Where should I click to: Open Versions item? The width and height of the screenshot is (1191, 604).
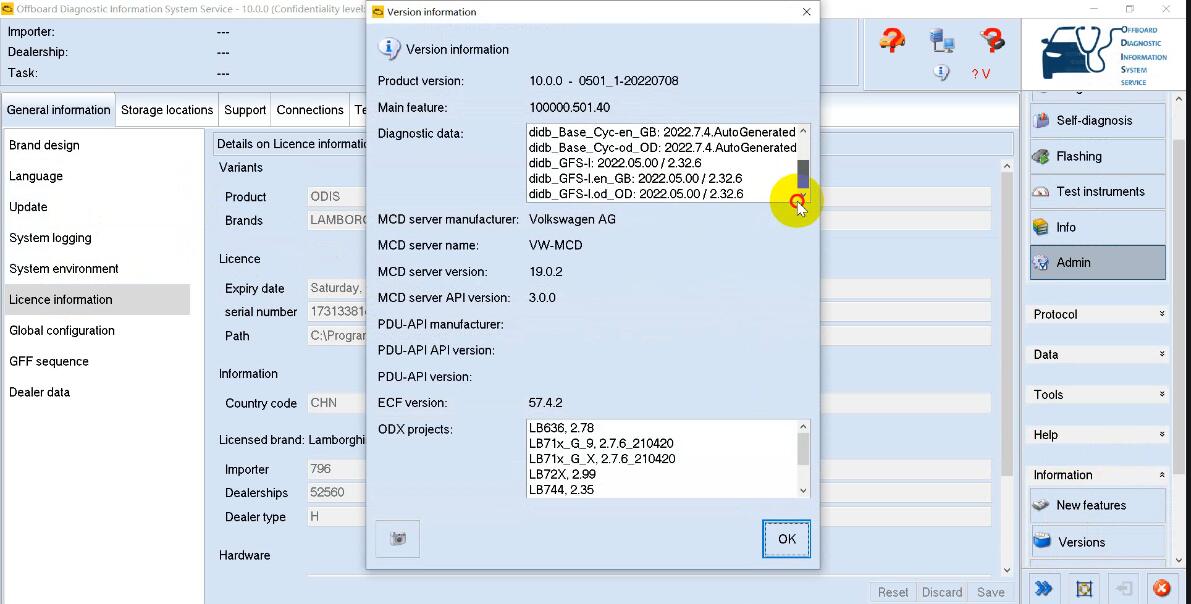pos(1098,542)
